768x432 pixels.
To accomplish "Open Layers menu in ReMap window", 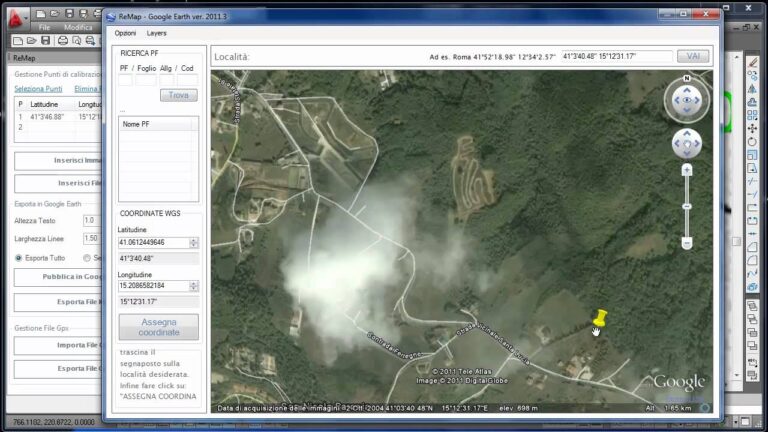I will click(x=157, y=33).
